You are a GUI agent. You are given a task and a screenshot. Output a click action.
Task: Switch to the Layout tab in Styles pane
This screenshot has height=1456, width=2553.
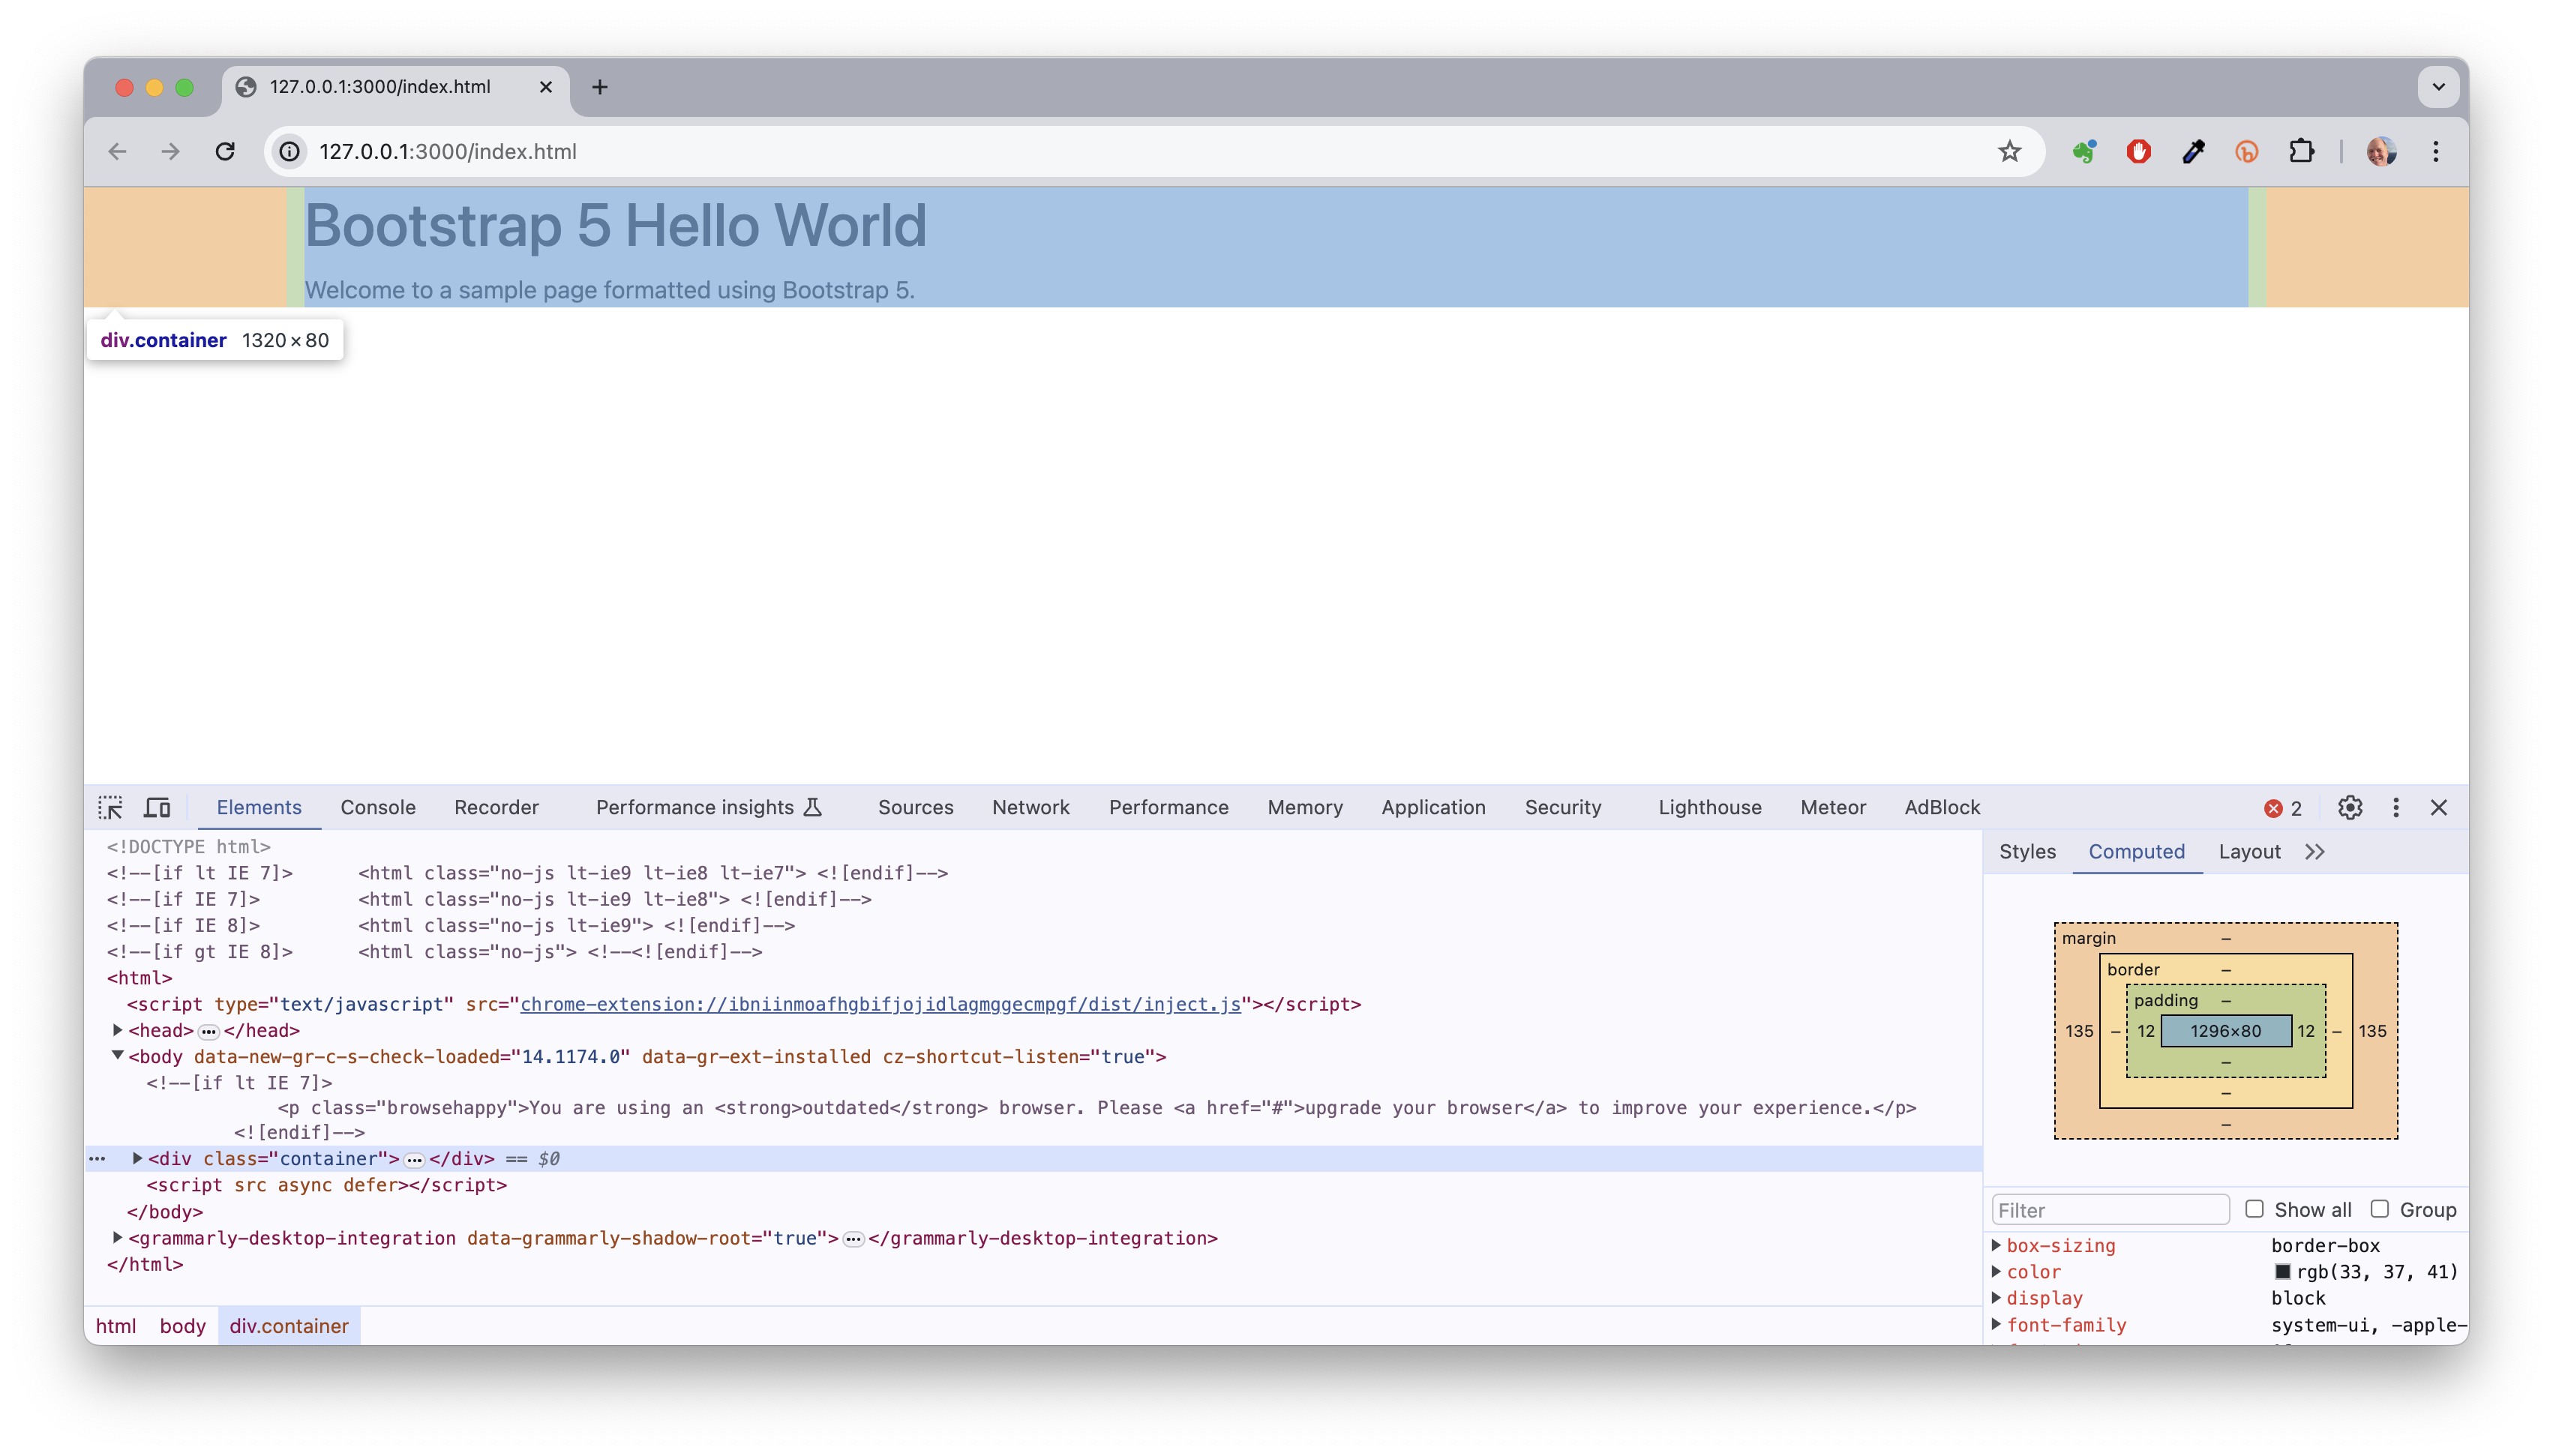click(2249, 852)
